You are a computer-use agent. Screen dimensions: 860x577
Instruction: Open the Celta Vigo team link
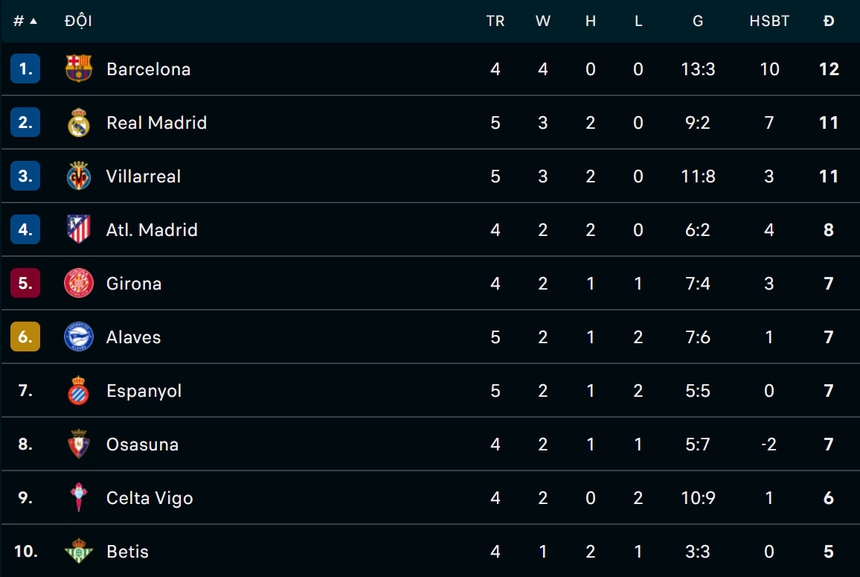coord(149,498)
